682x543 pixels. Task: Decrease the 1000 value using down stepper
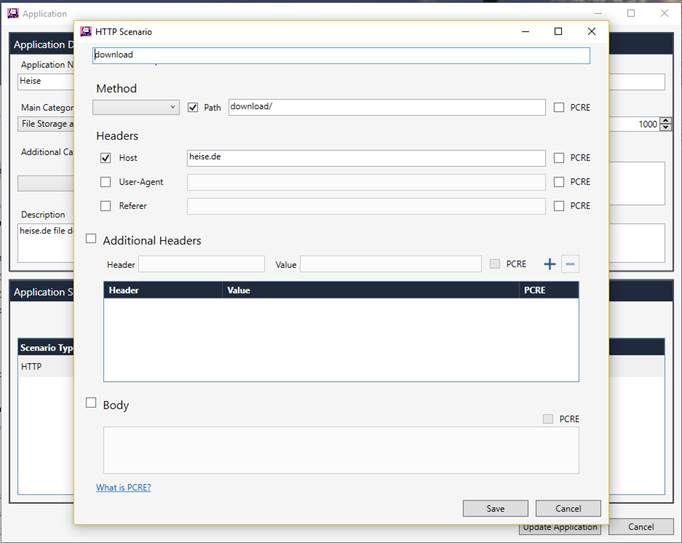(x=665, y=127)
